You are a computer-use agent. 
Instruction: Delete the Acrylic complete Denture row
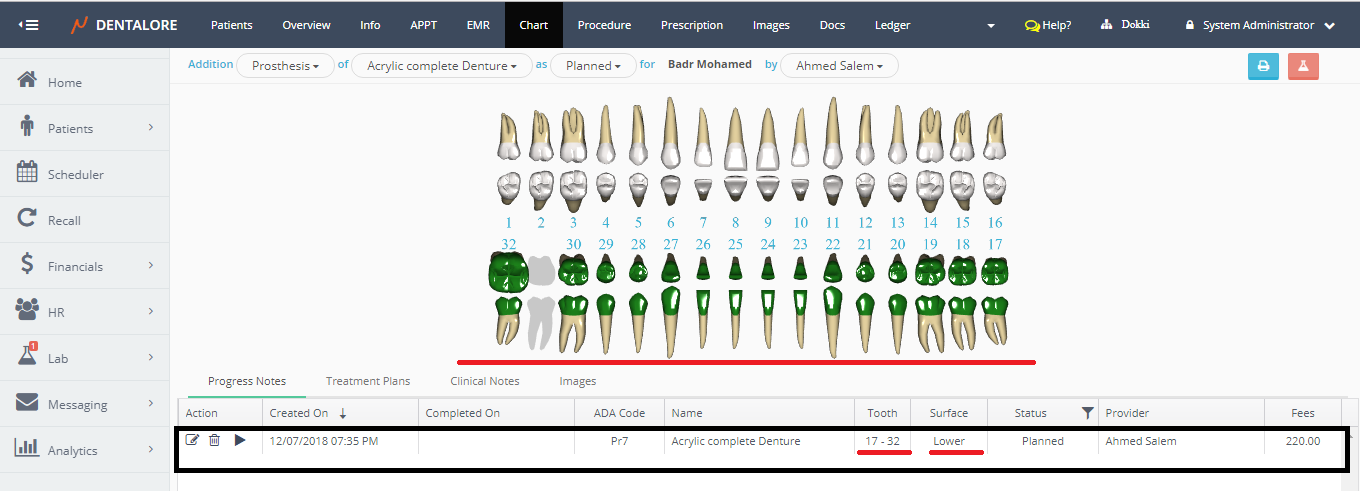coord(214,440)
